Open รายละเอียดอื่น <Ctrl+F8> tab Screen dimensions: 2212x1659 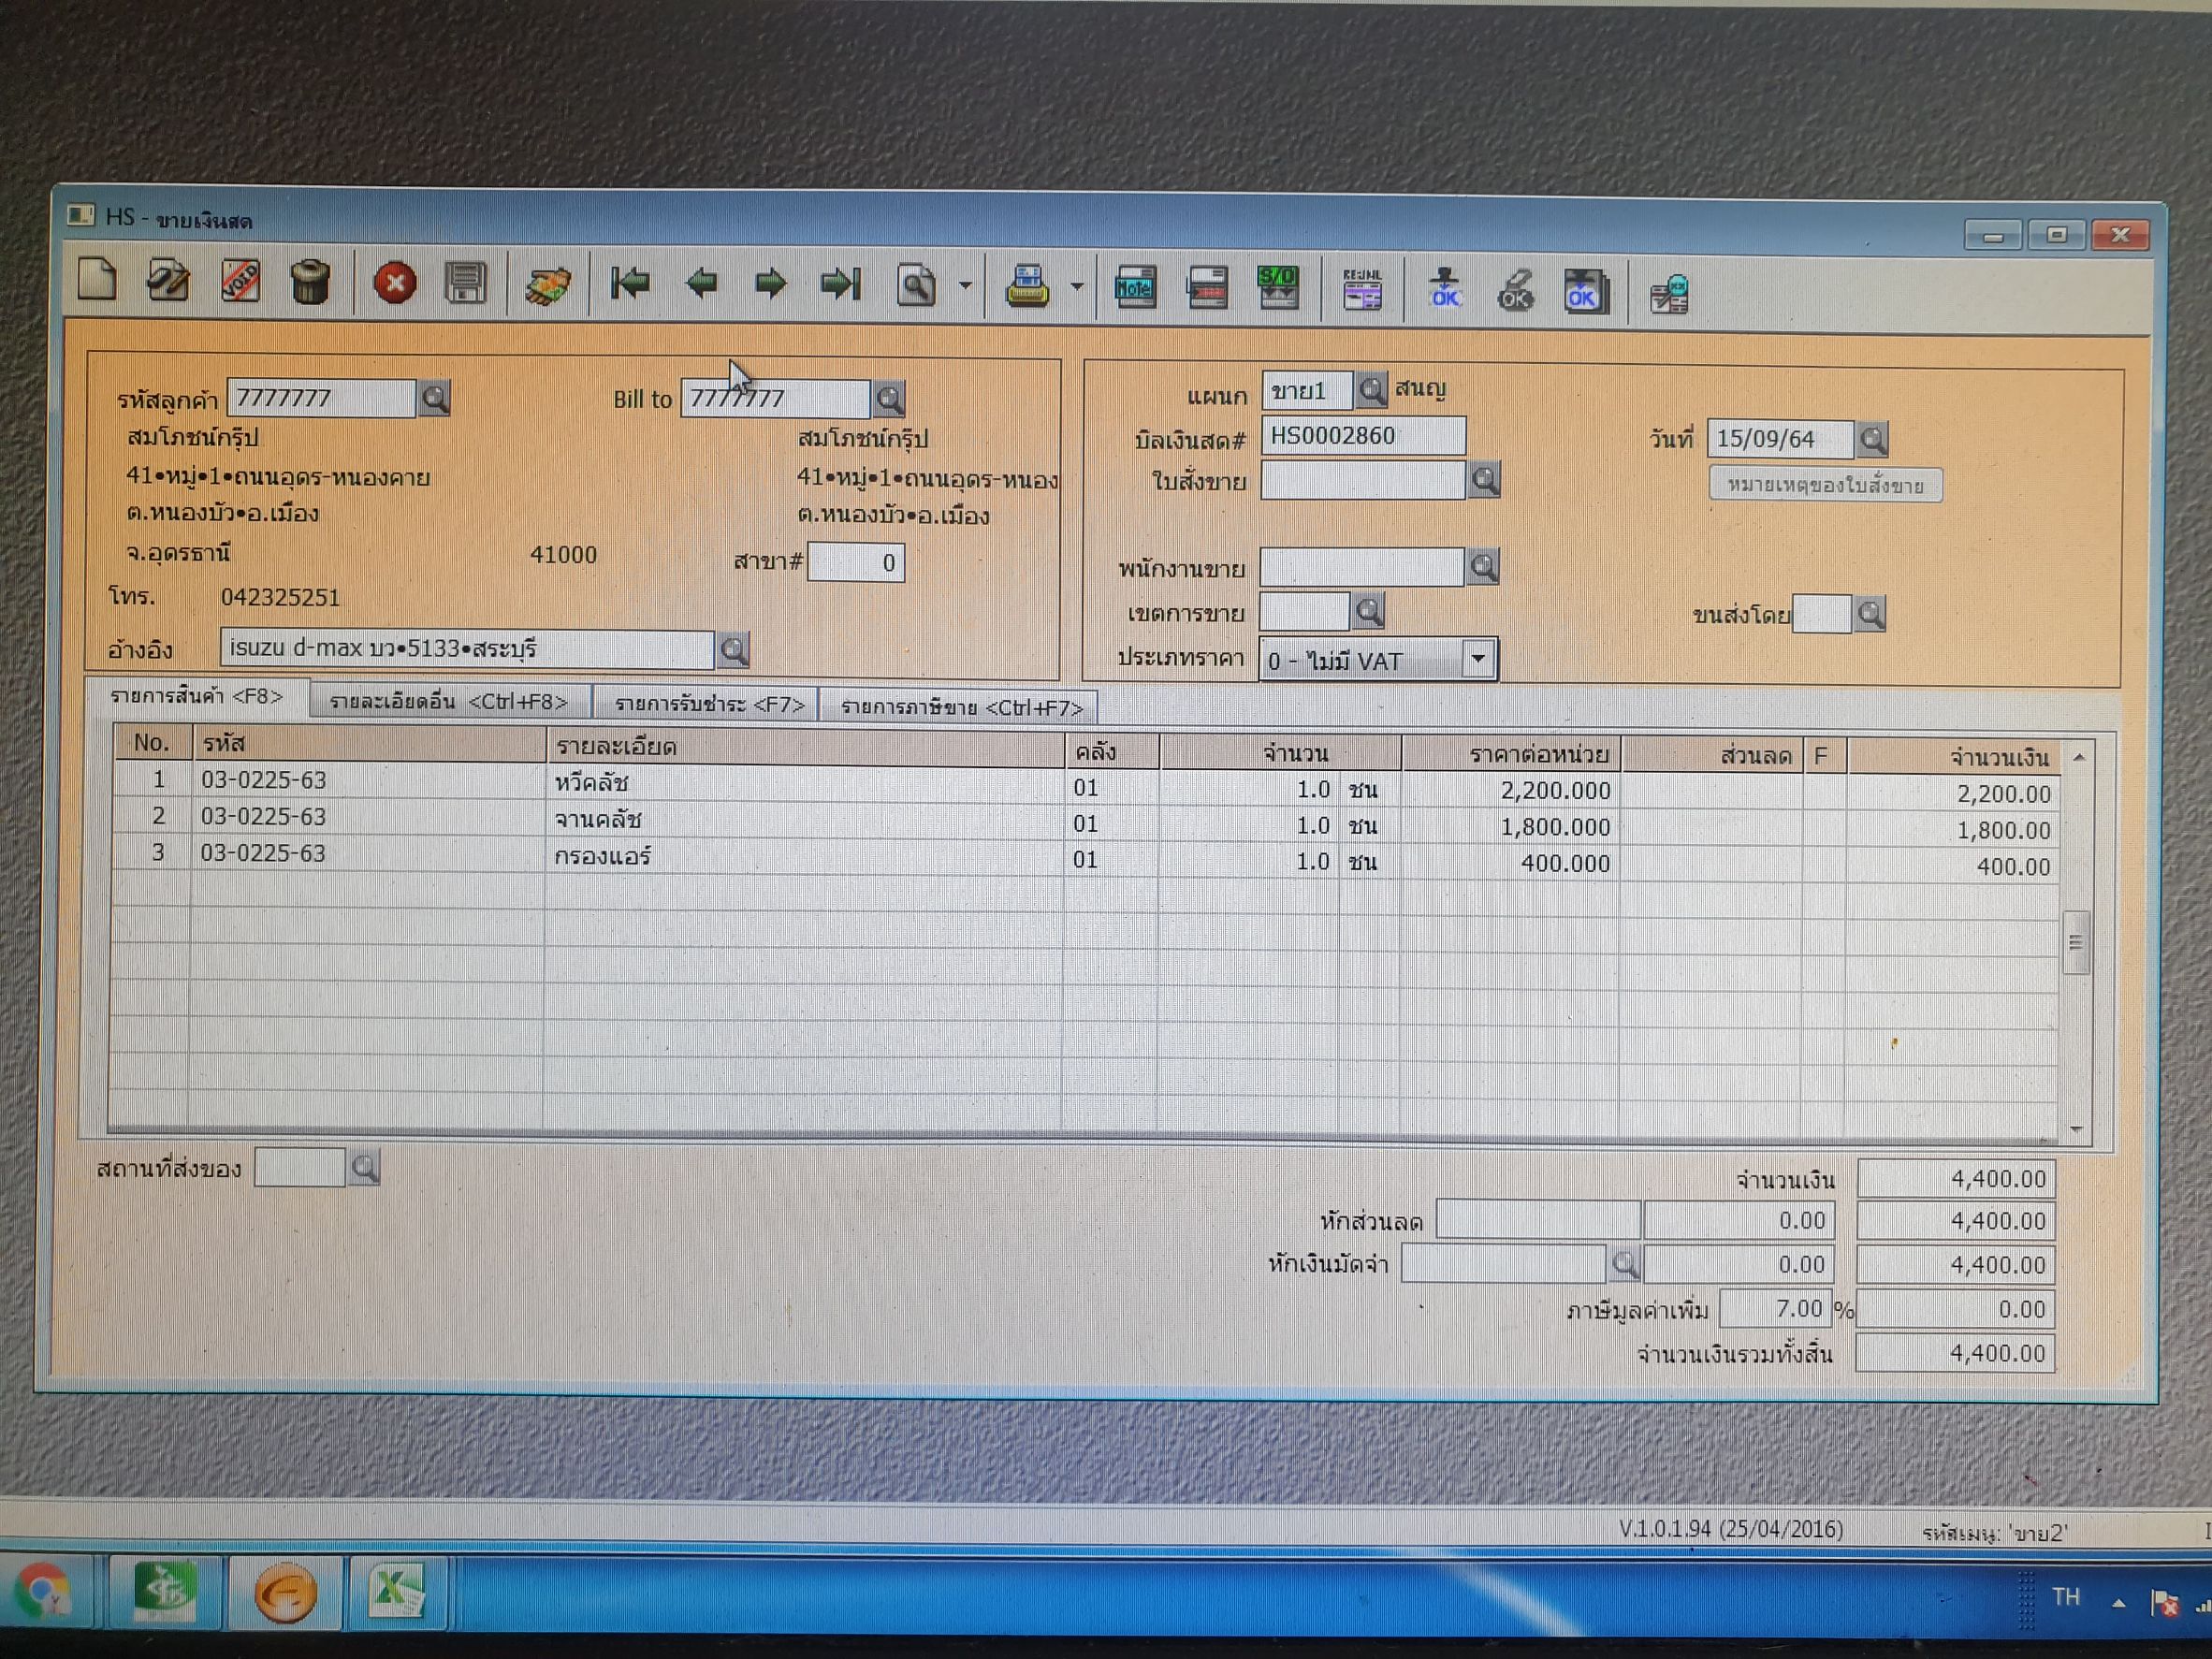pos(449,702)
